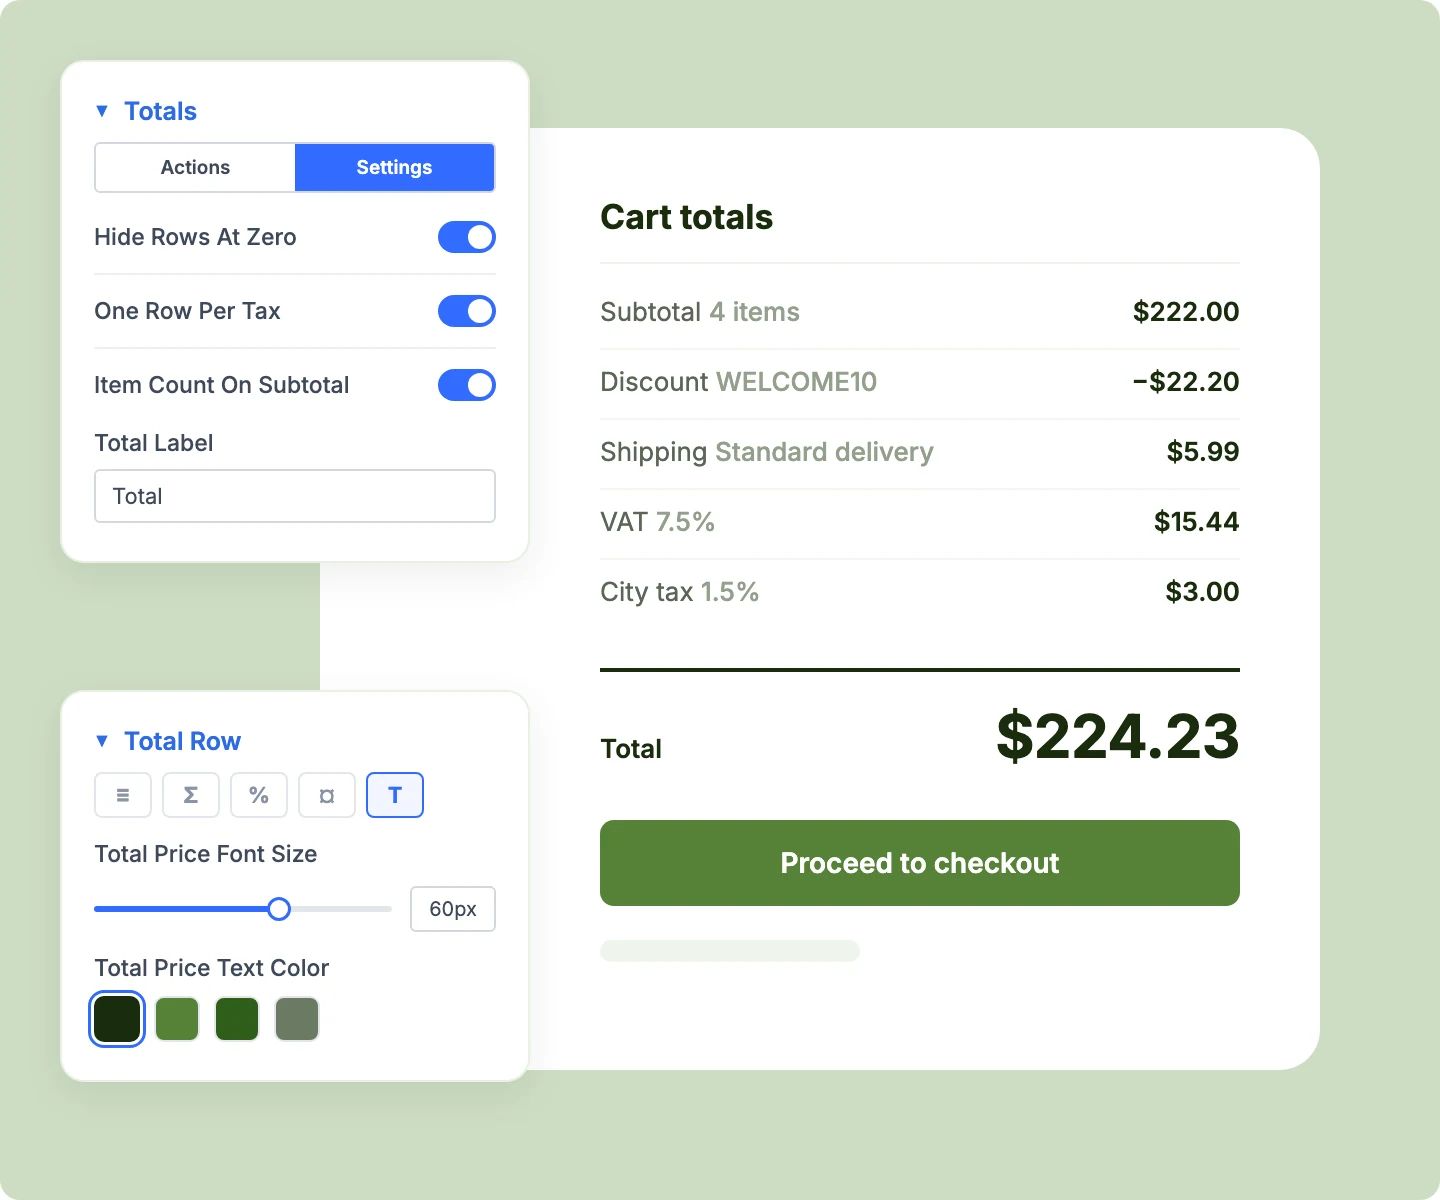The height and width of the screenshot is (1200, 1440).
Task: Click the discount code WELCOME10
Action: coord(797,382)
